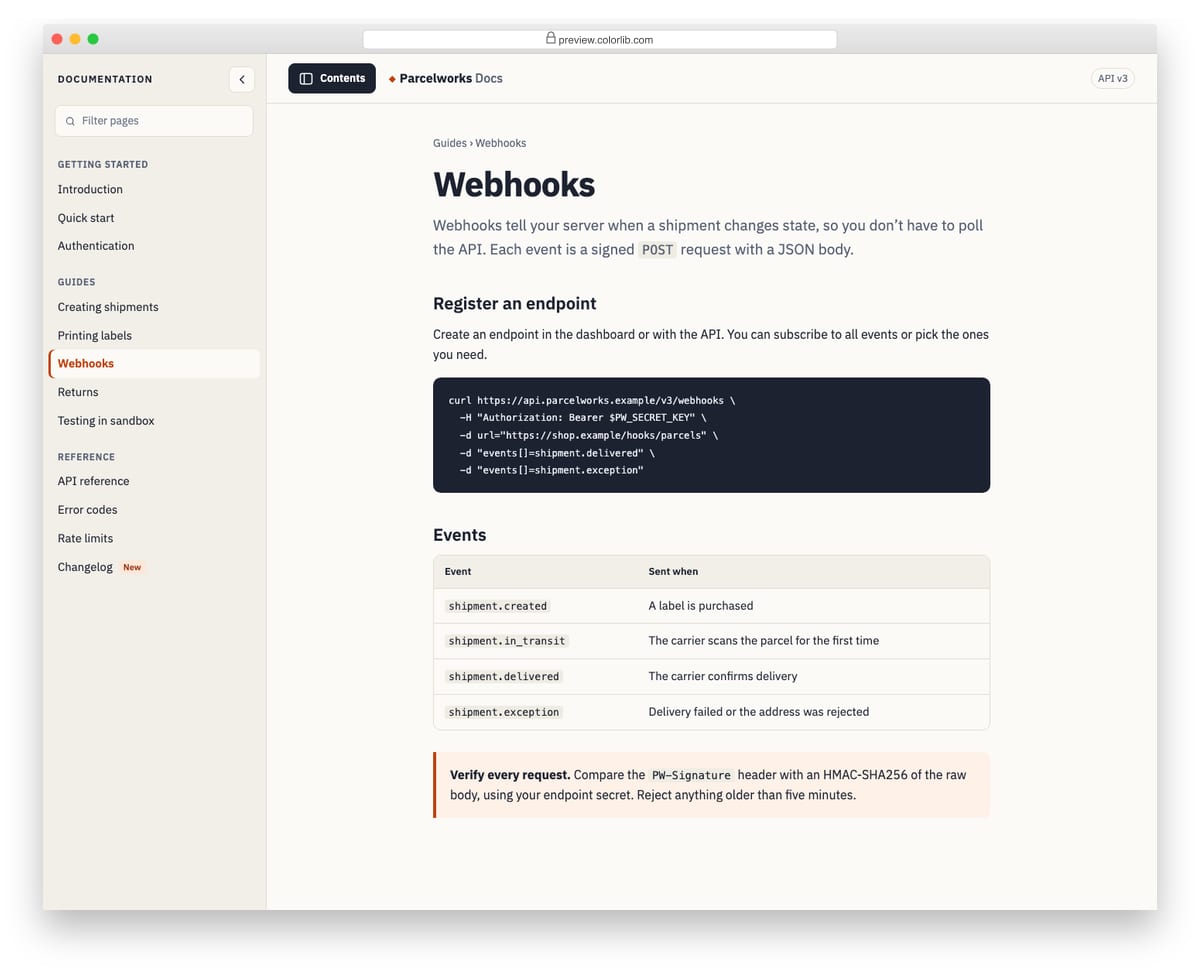Select the Webhooks sidebar item

(x=154, y=364)
